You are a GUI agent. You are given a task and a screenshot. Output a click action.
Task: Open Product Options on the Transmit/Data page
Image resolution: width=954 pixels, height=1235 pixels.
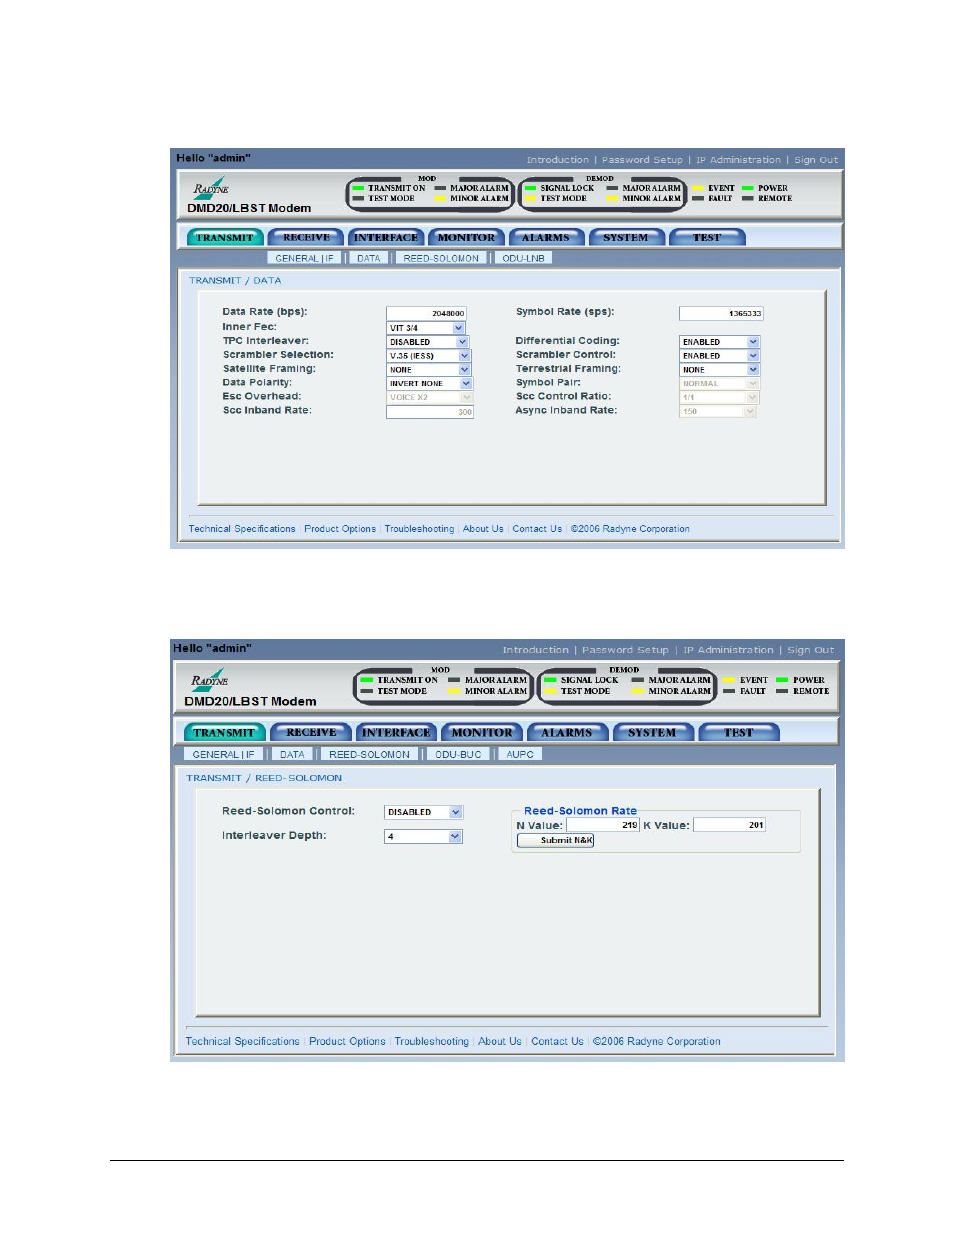pyautogui.click(x=340, y=529)
